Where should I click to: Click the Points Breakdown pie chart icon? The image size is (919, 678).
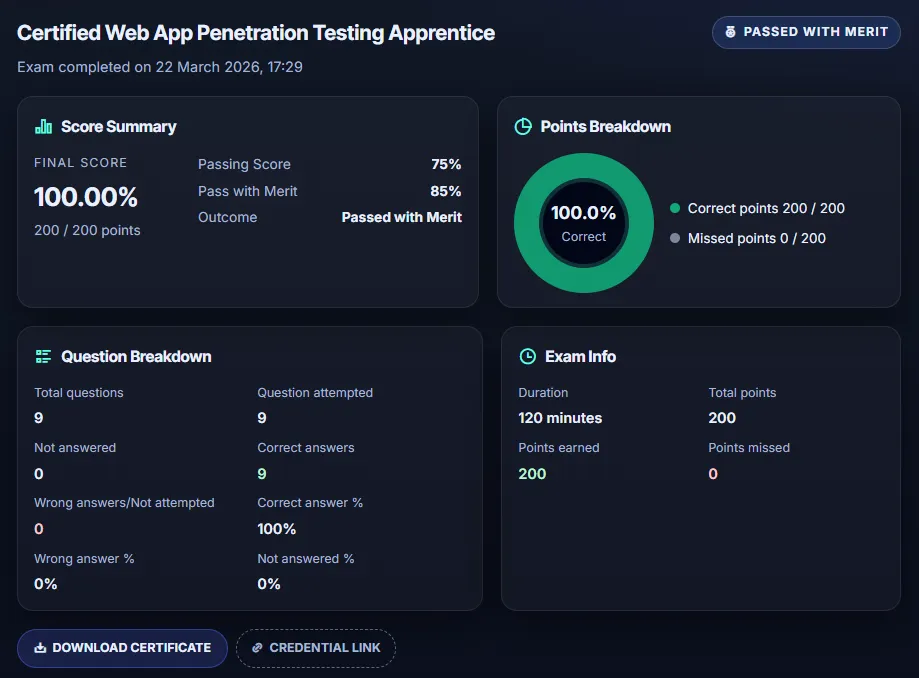coord(522,127)
